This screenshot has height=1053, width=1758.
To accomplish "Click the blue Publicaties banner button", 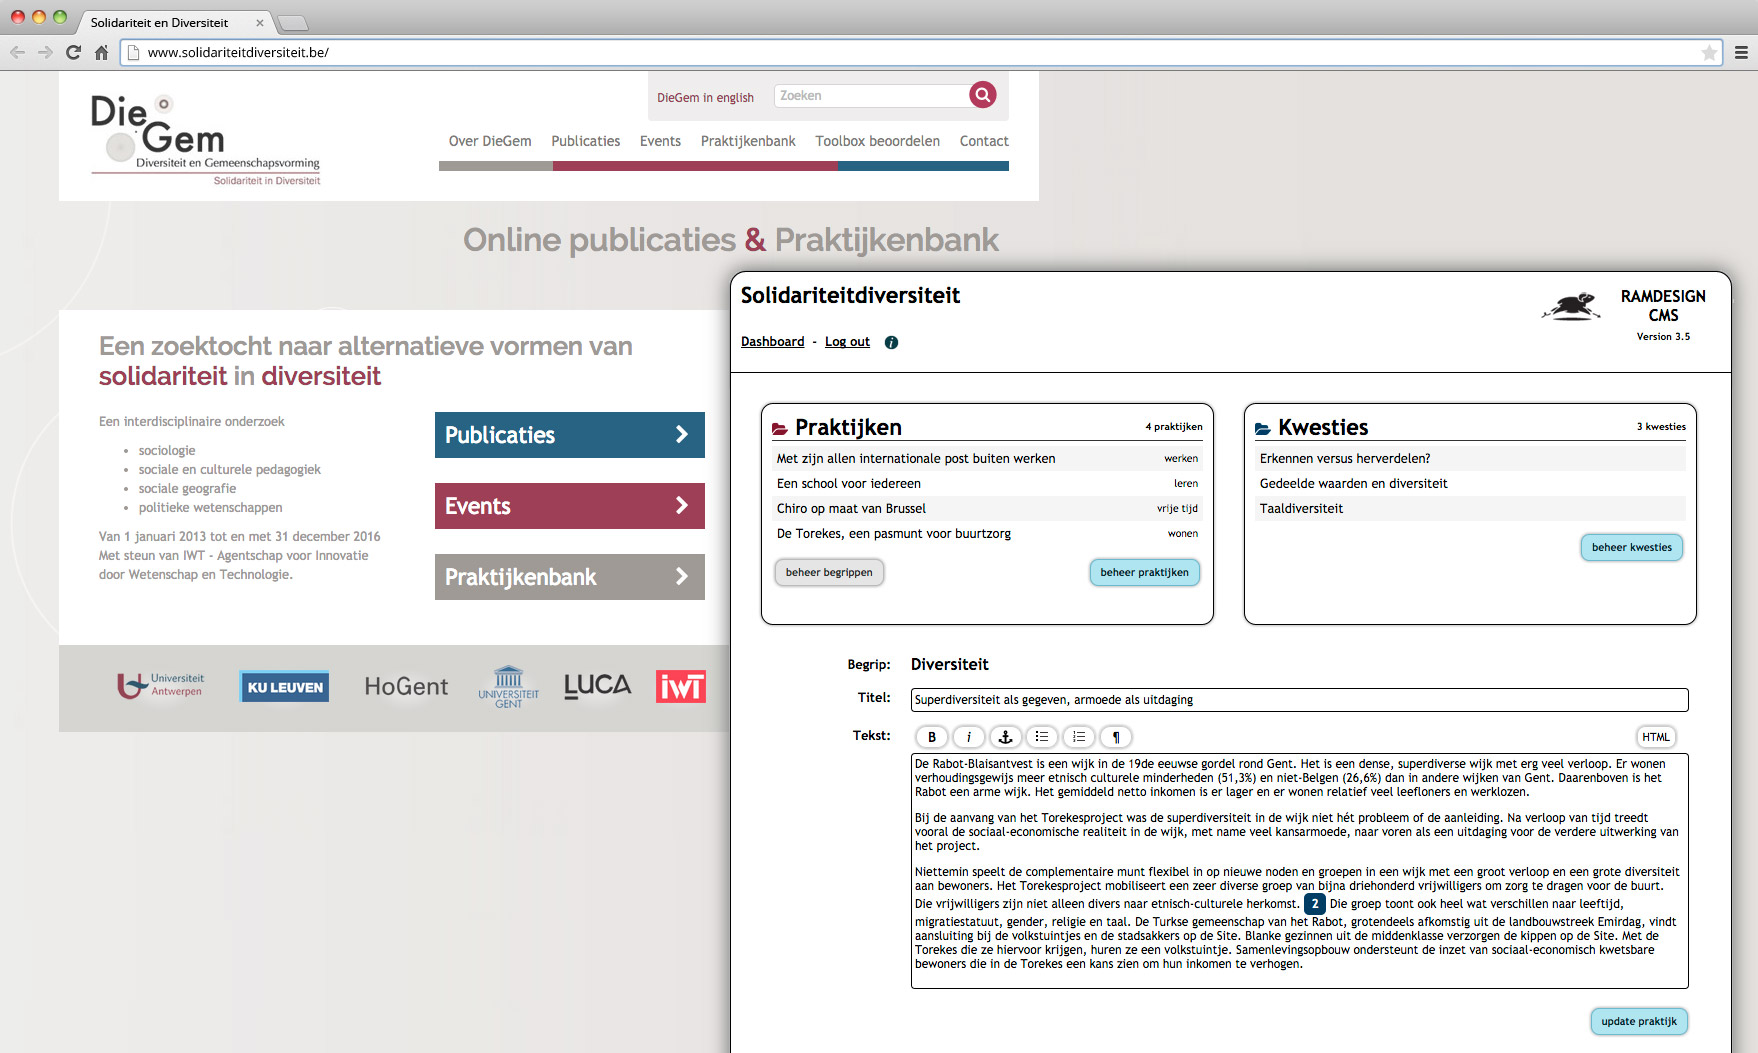I will 570,435.
